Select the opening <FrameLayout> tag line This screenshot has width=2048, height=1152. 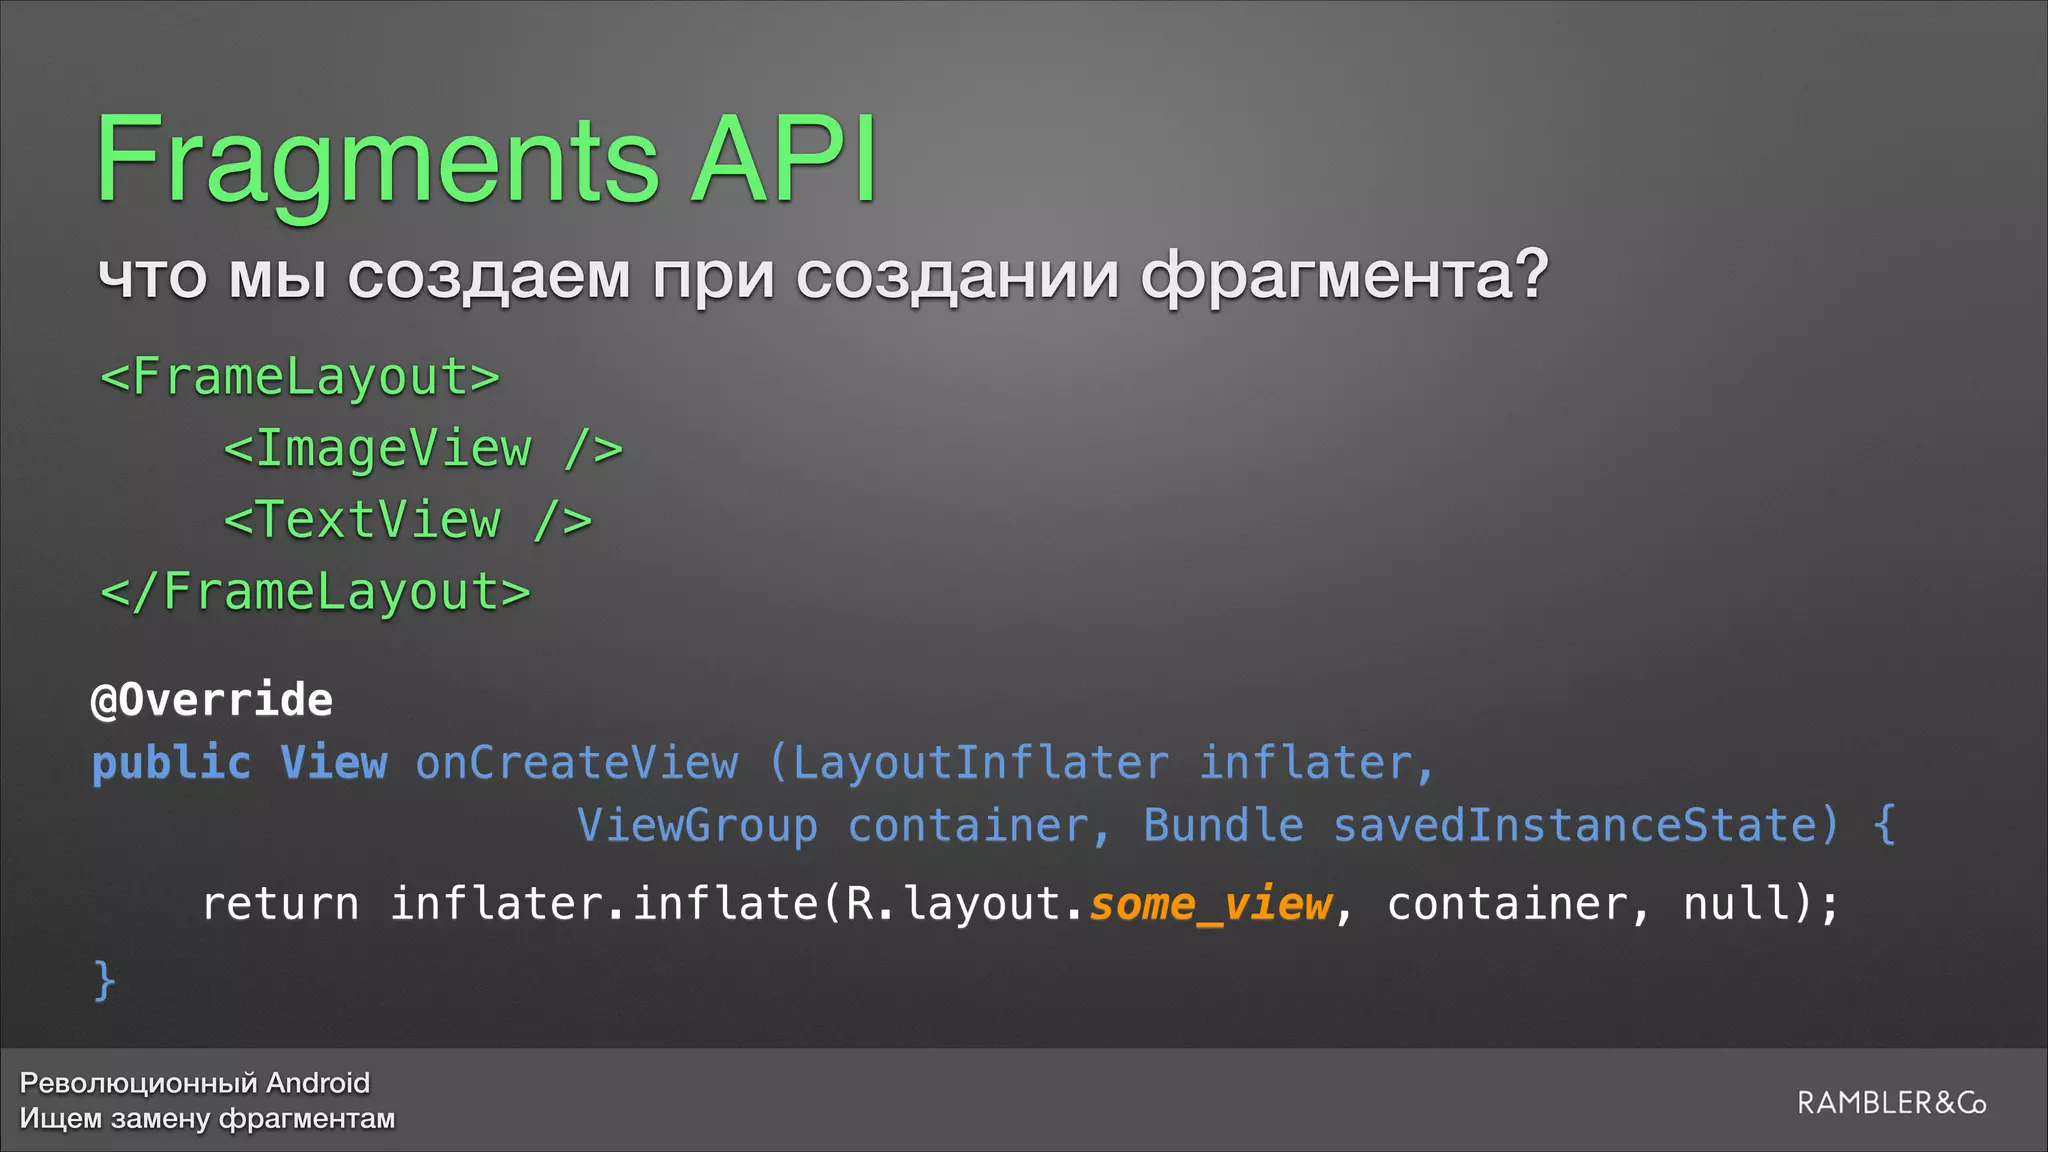tap(300, 378)
